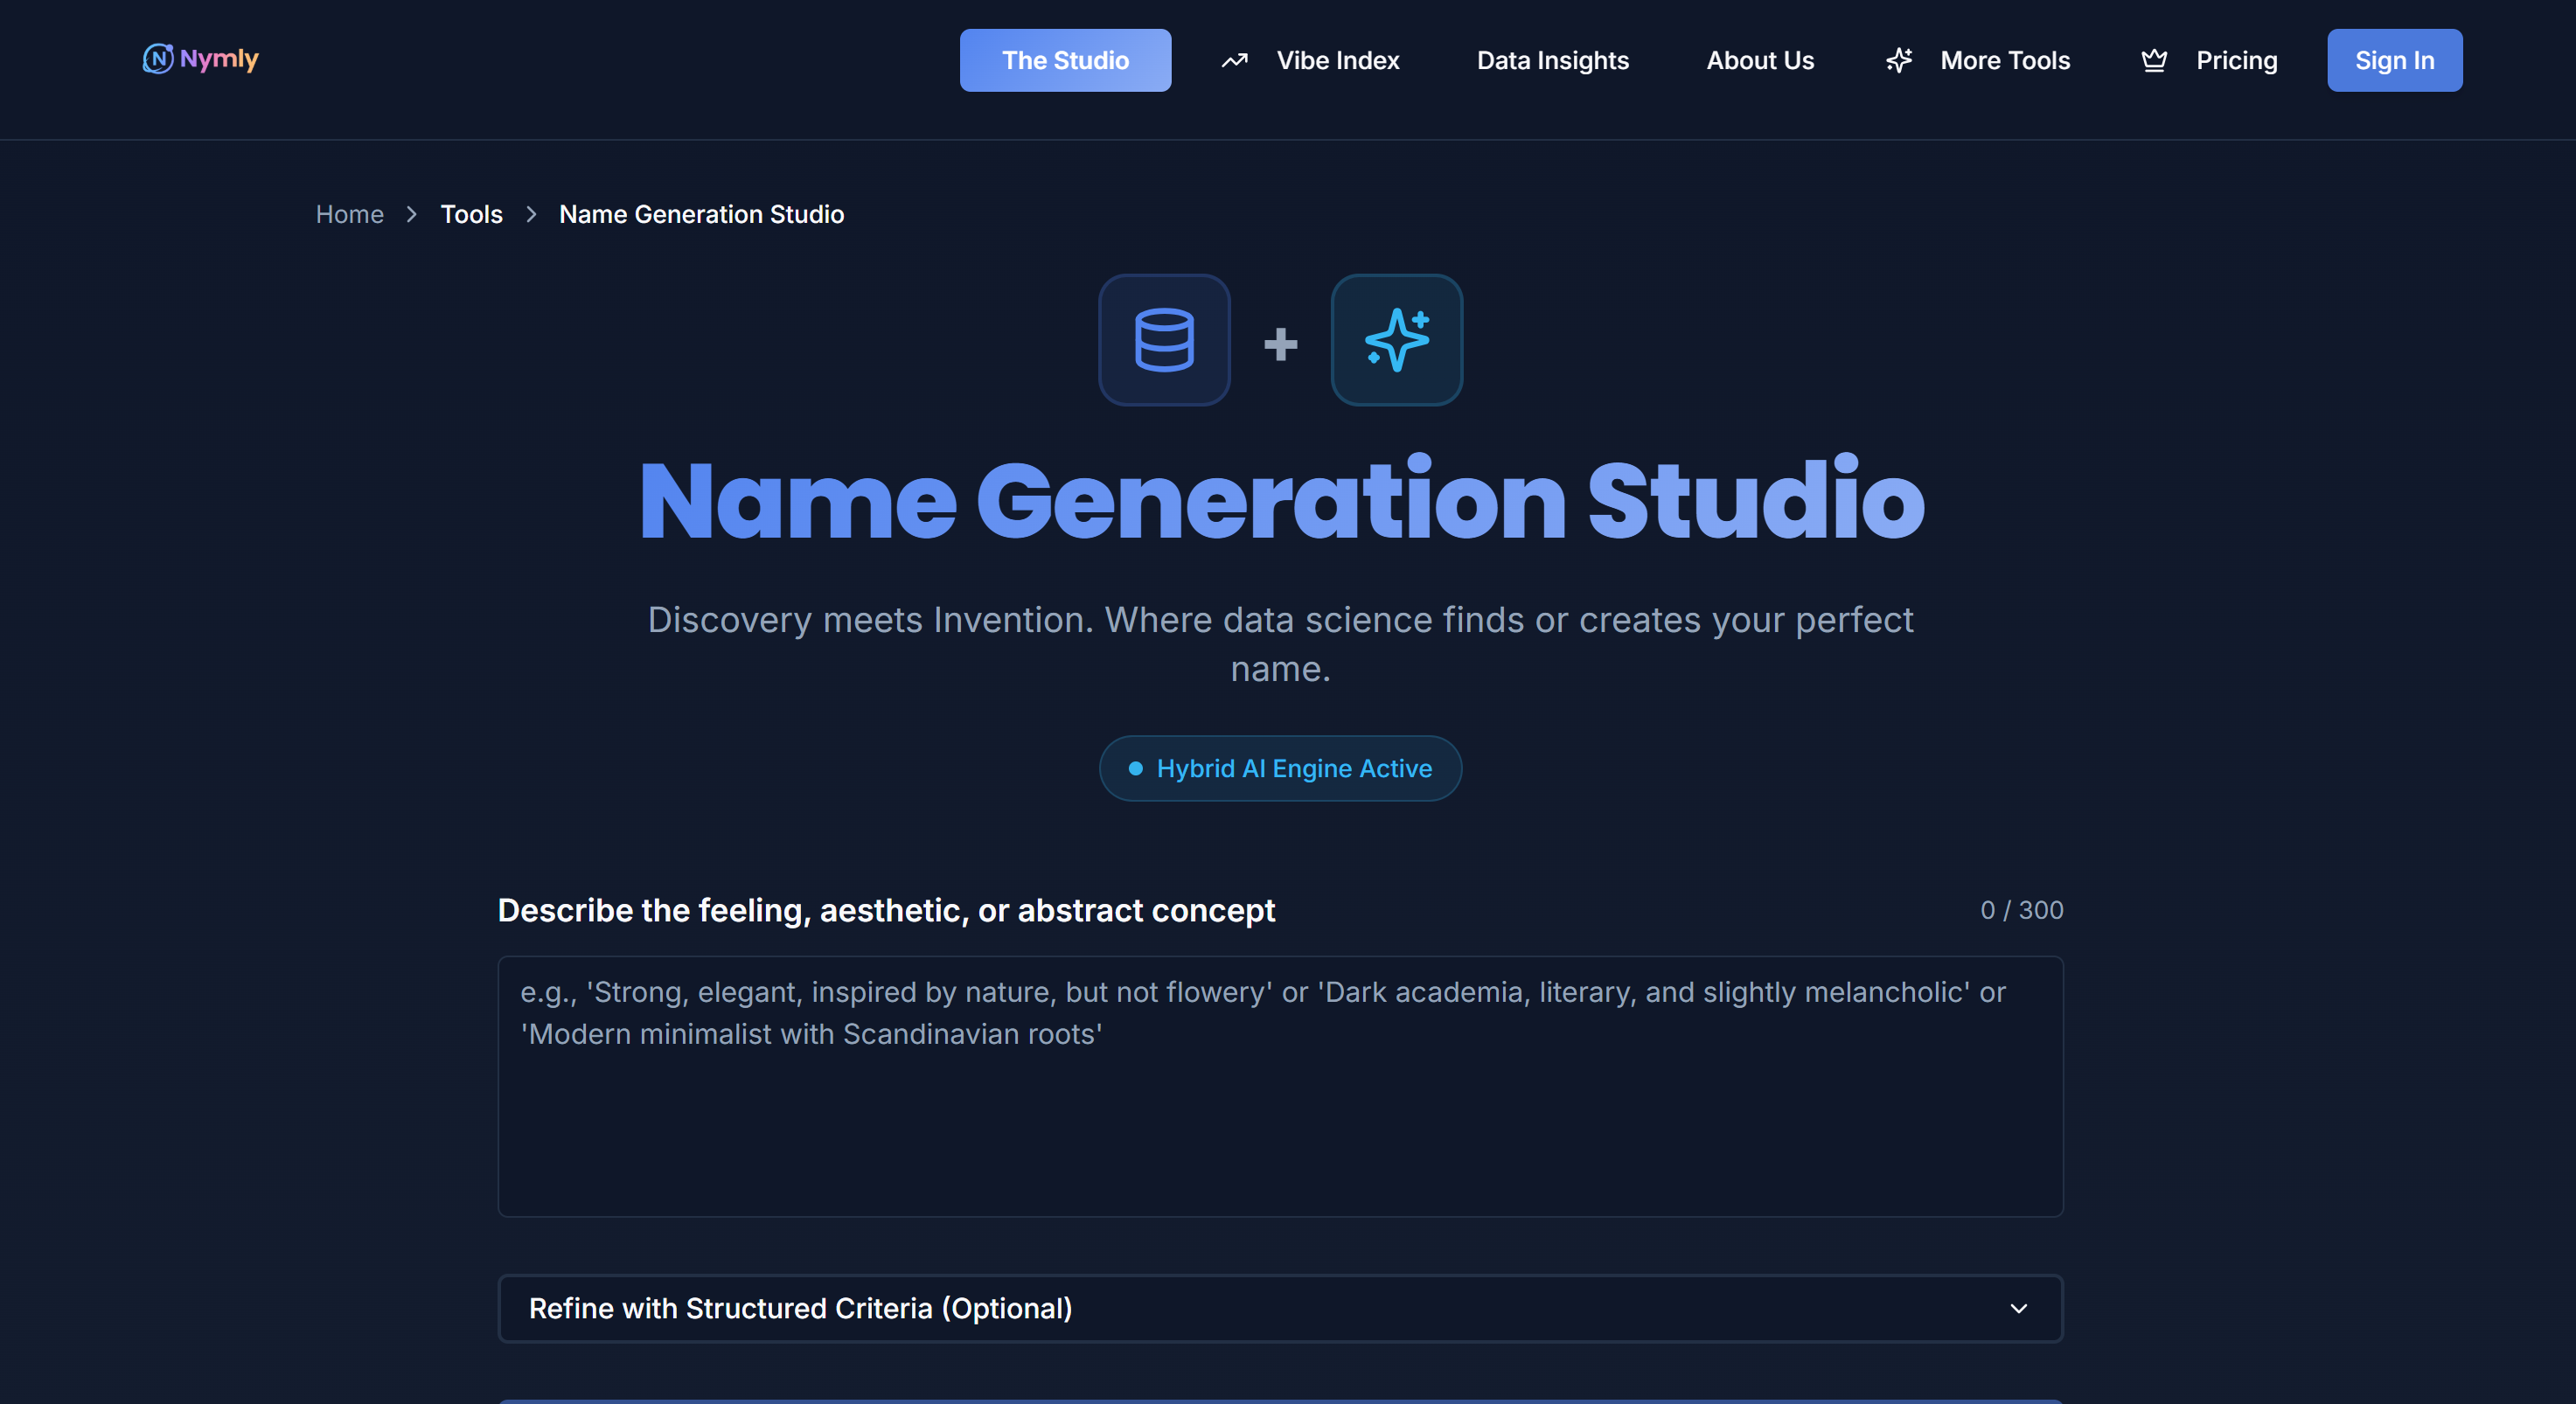Click the plus sign between icon tiles

pos(1280,344)
